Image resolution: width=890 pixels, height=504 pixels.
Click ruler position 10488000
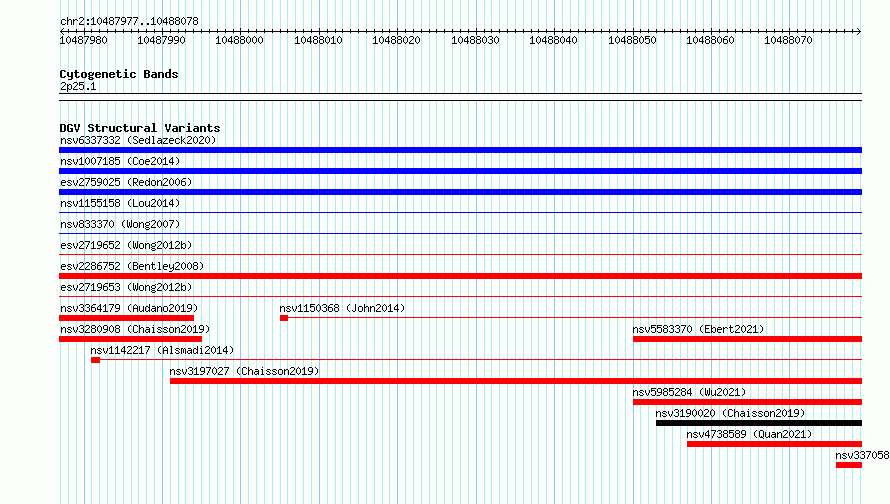tap(240, 40)
